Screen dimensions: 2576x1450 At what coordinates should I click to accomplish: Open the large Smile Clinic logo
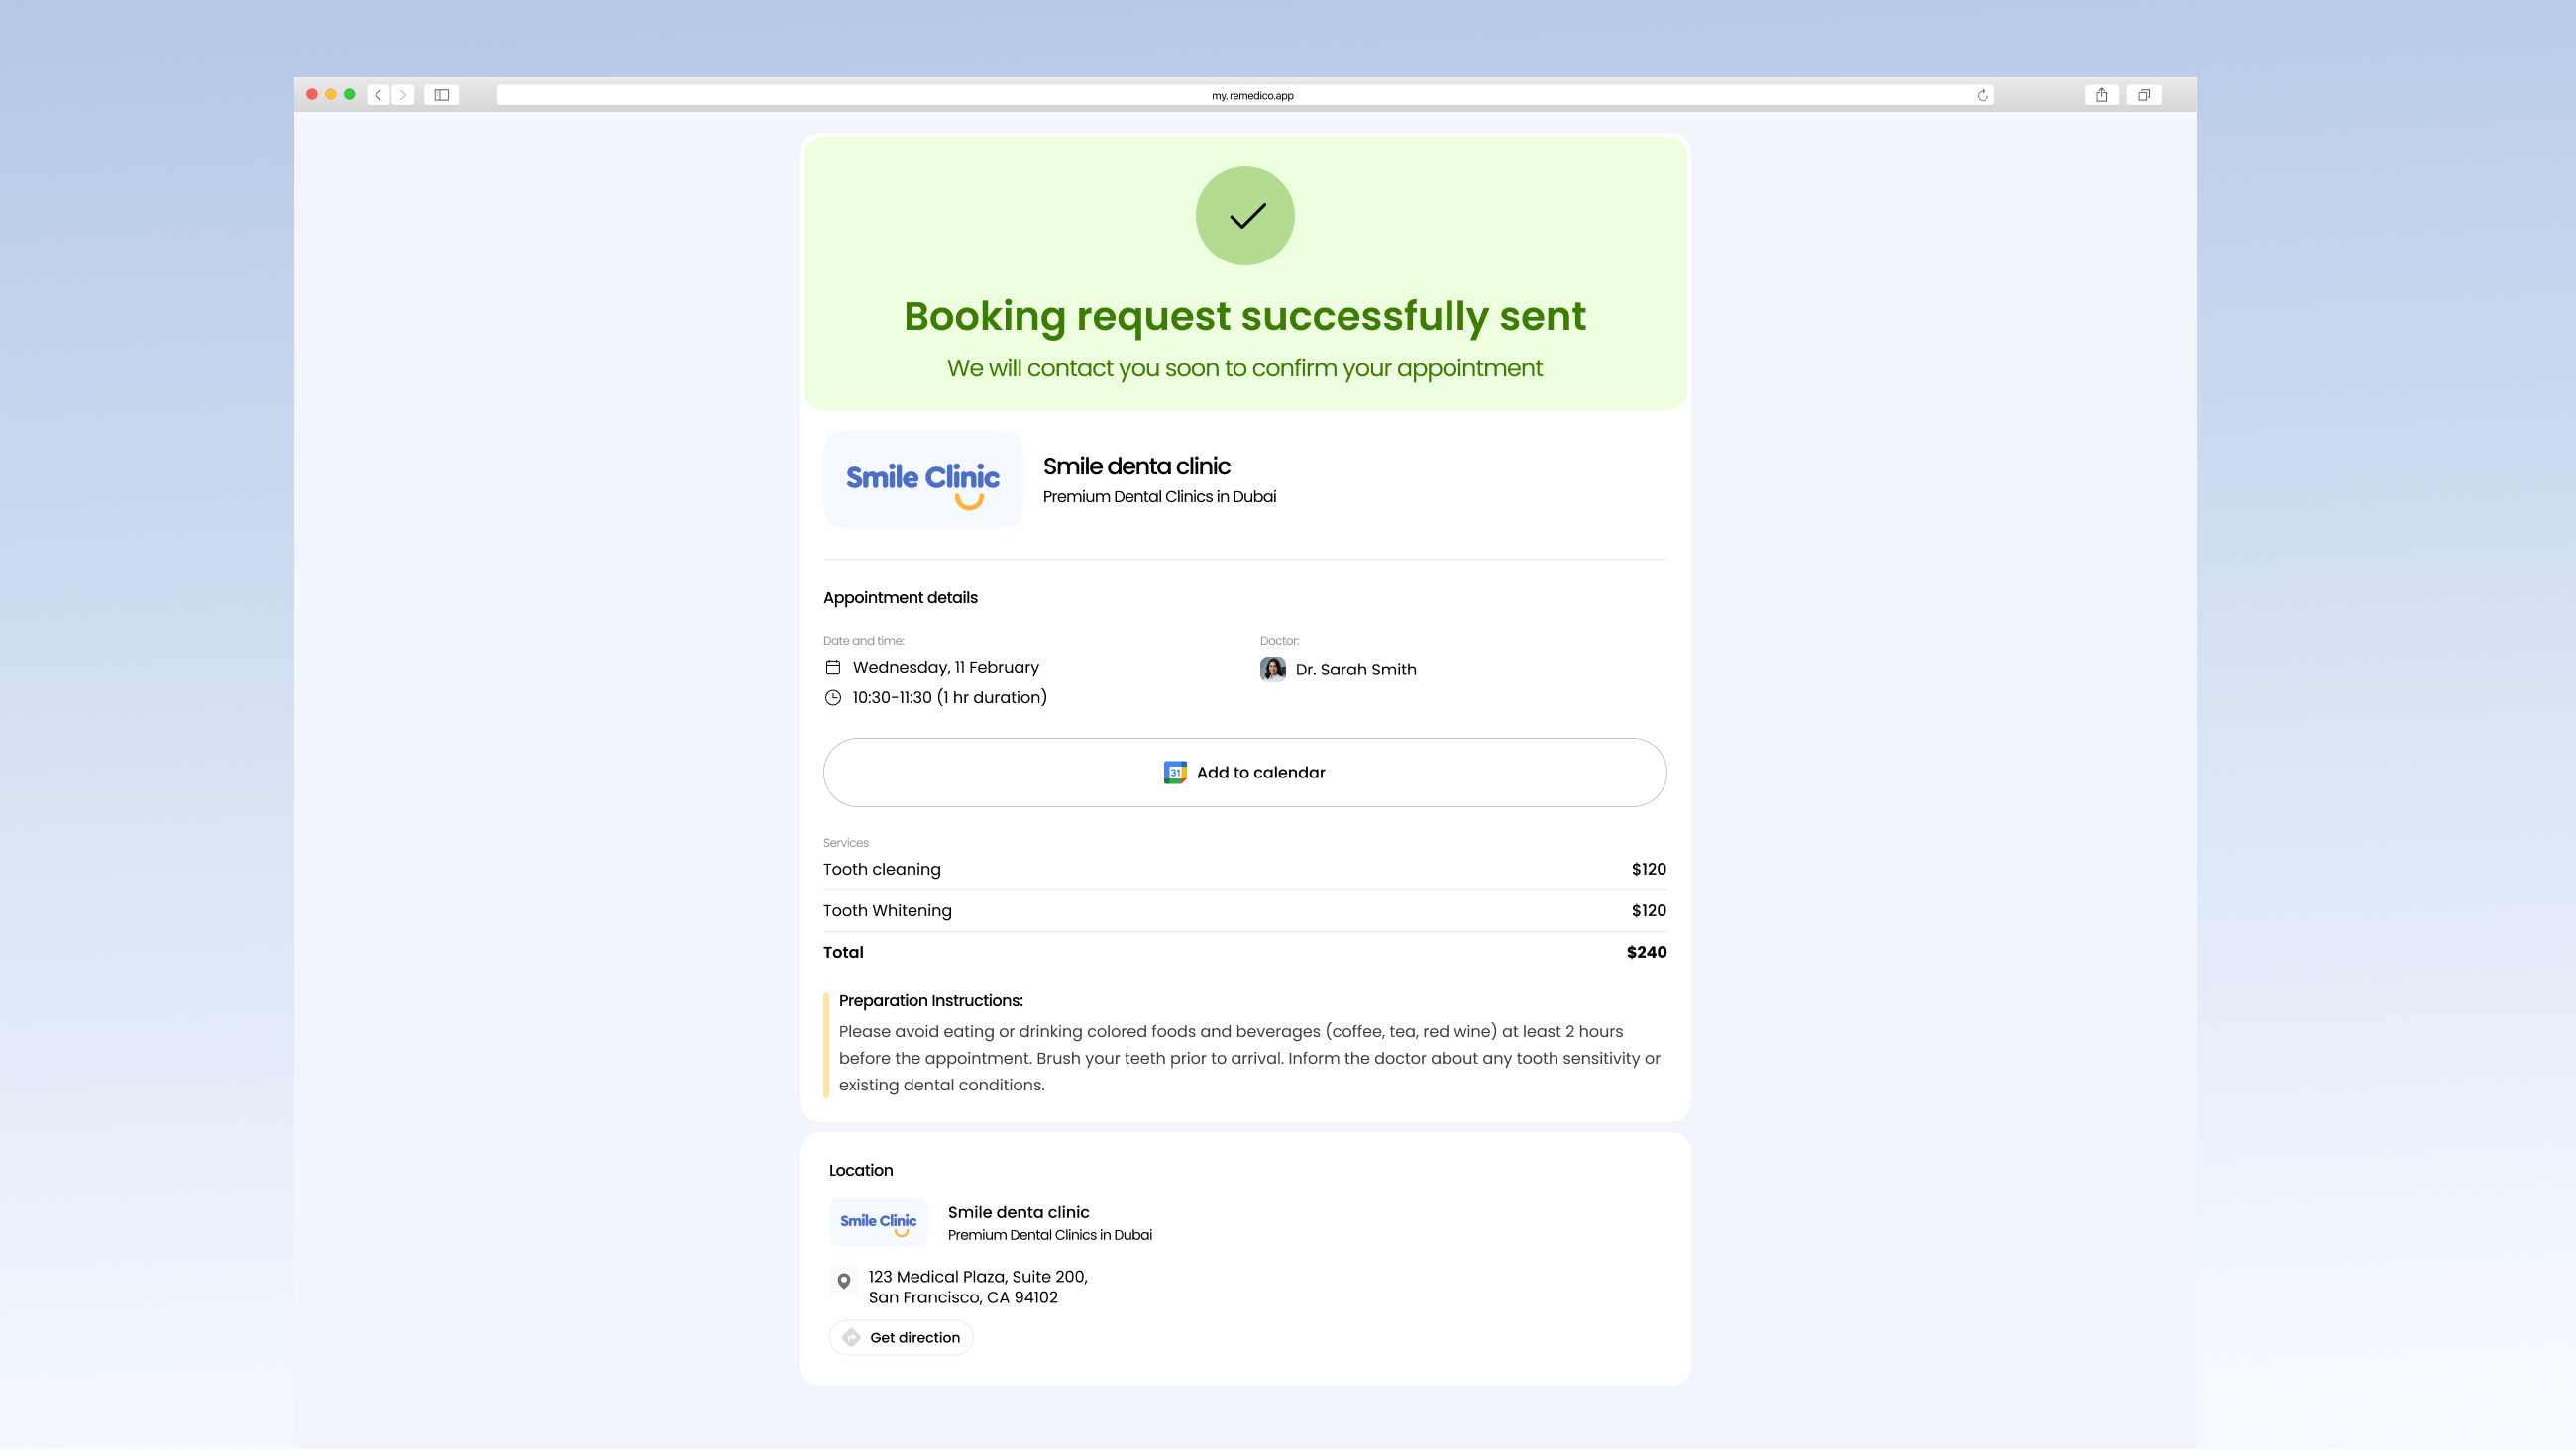tap(923, 480)
